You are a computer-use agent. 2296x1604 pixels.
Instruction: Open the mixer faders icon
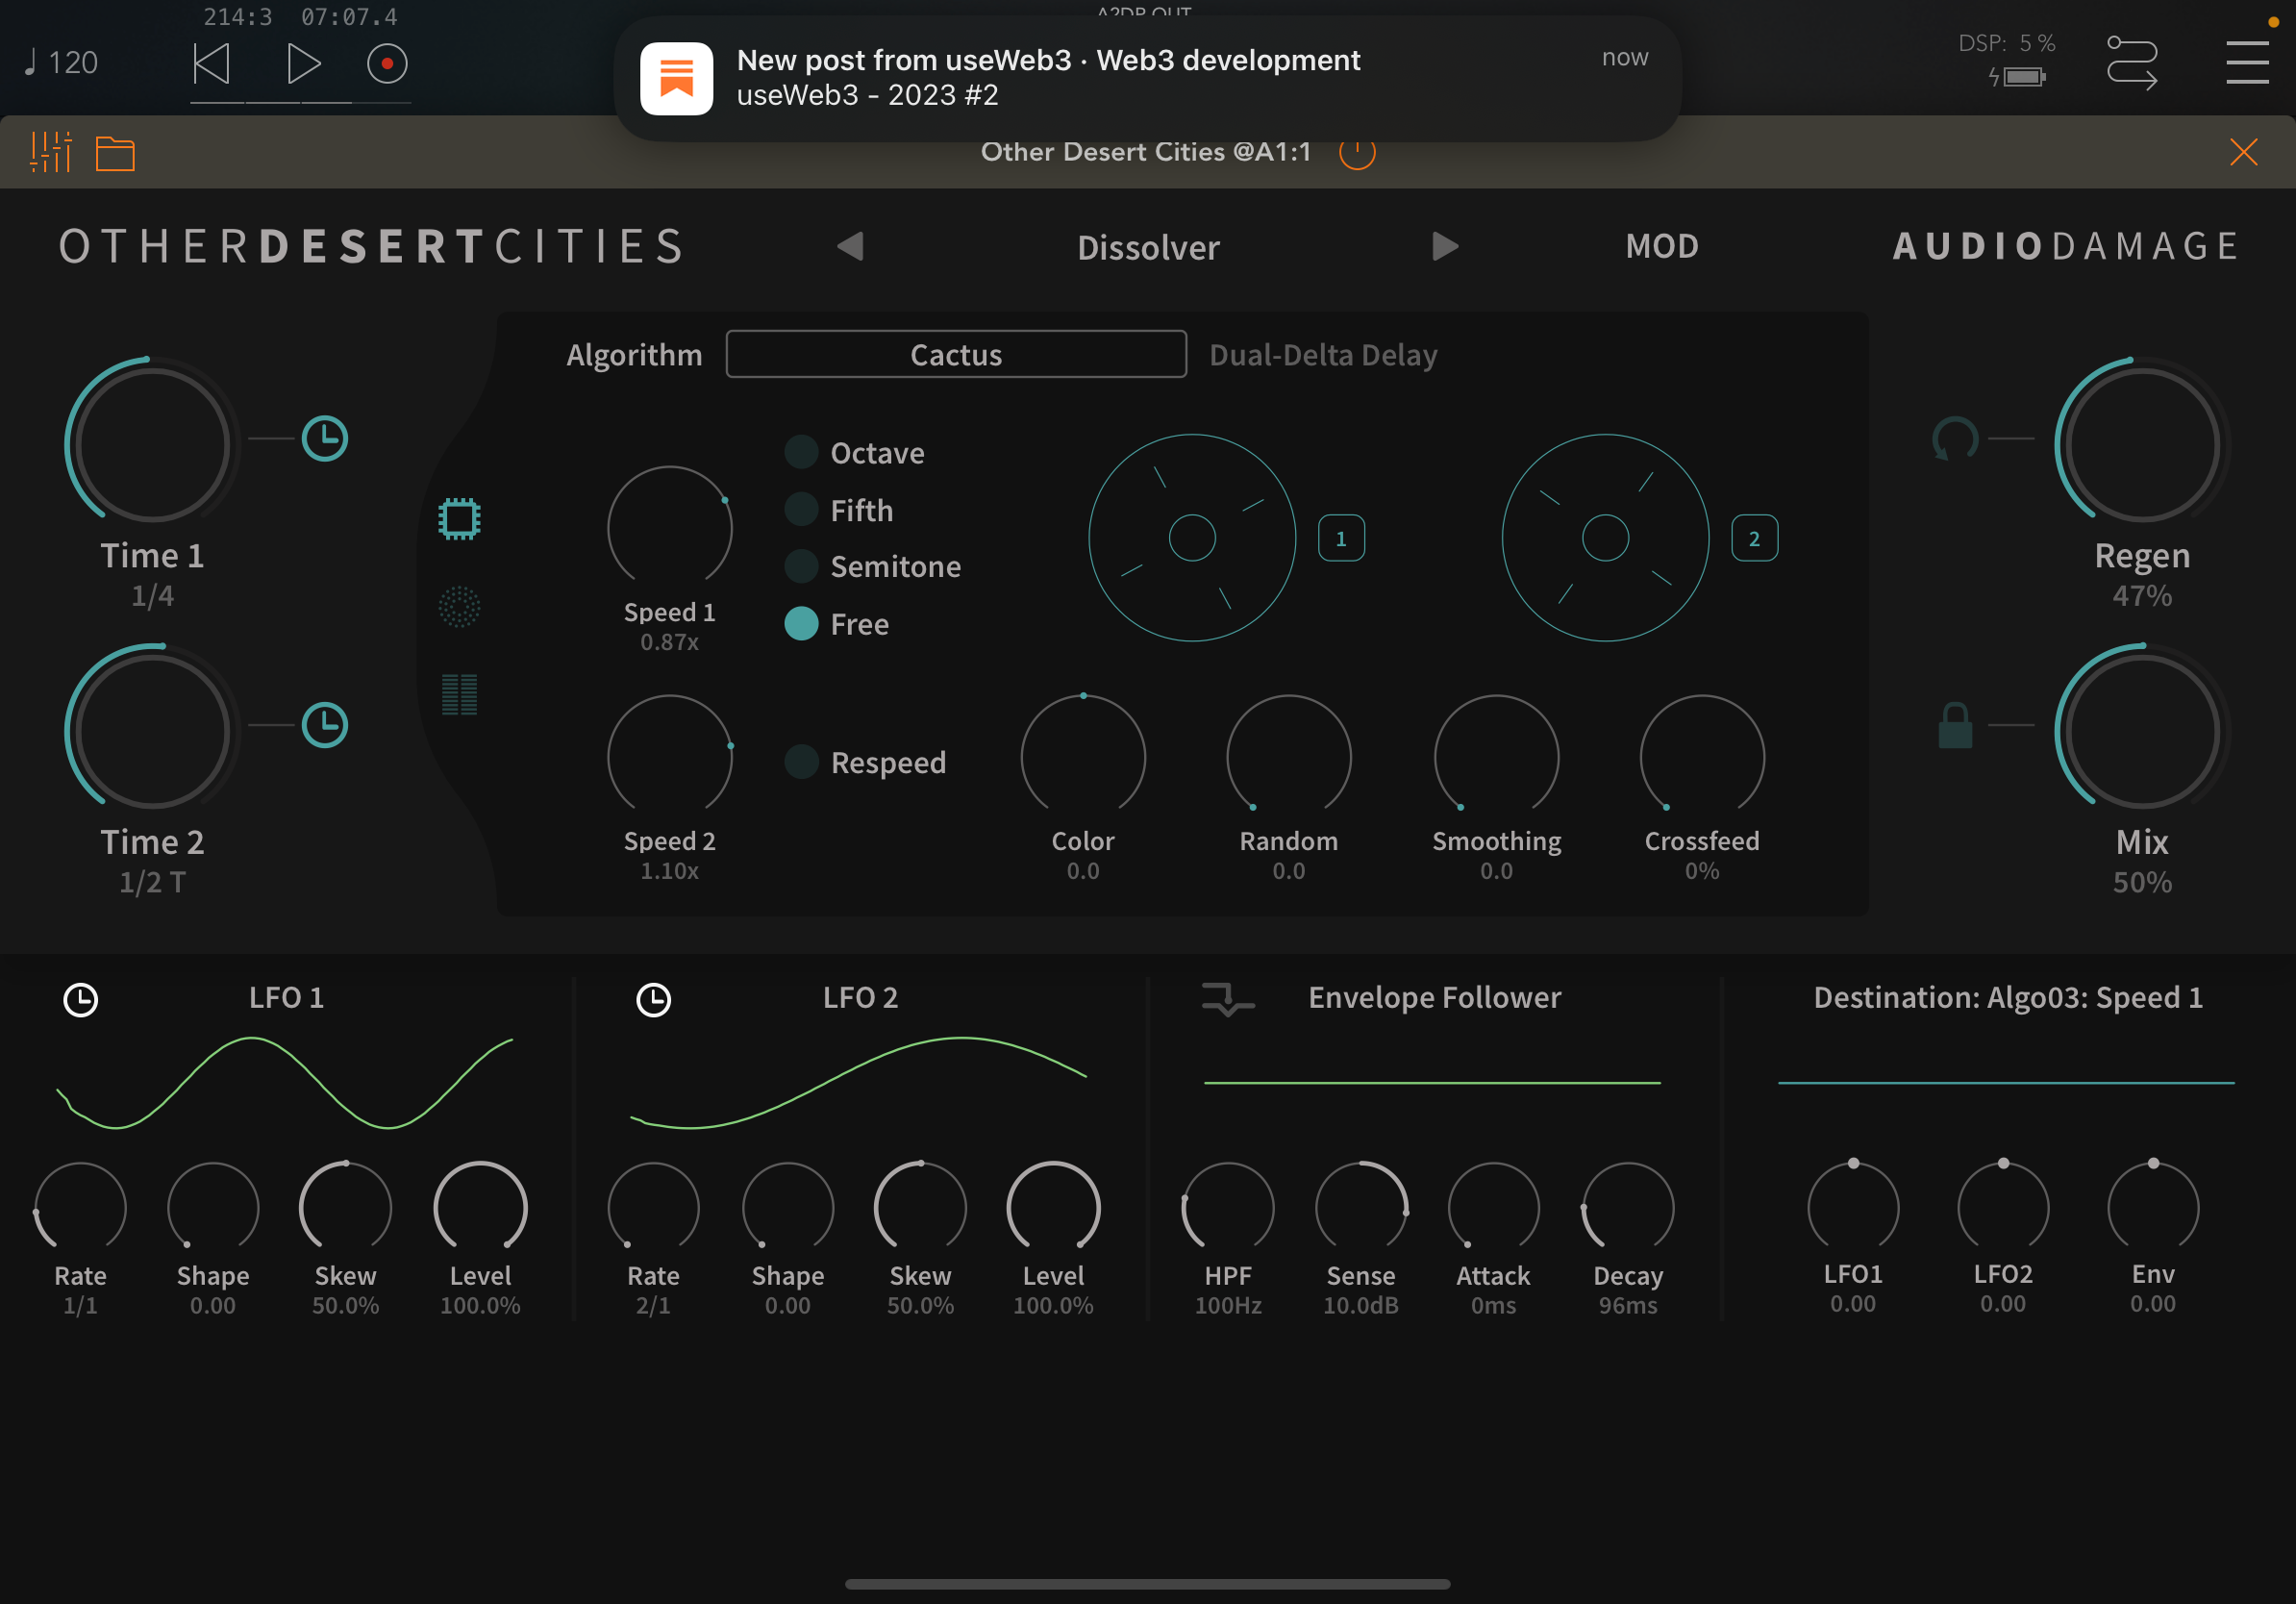pyautogui.click(x=51, y=152)
